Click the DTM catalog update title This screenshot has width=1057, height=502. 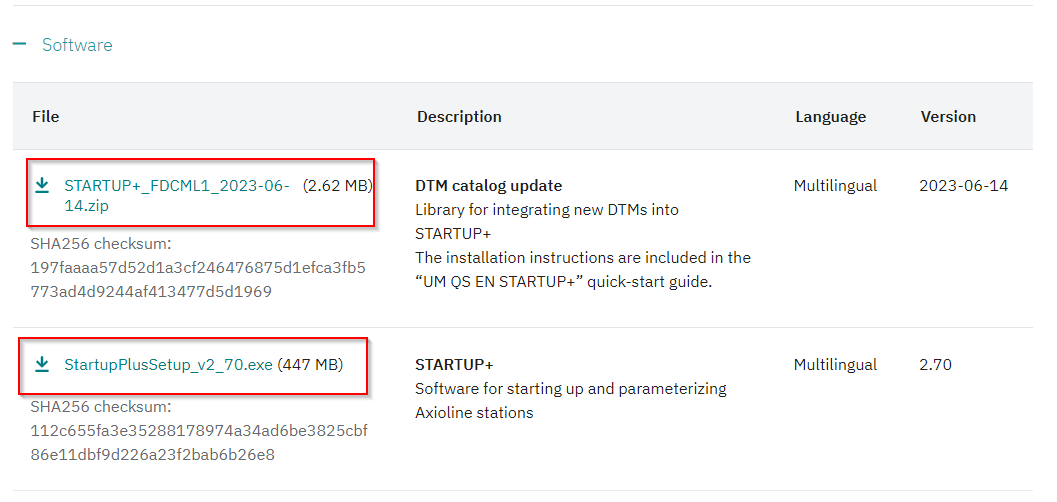click(489, 185)
